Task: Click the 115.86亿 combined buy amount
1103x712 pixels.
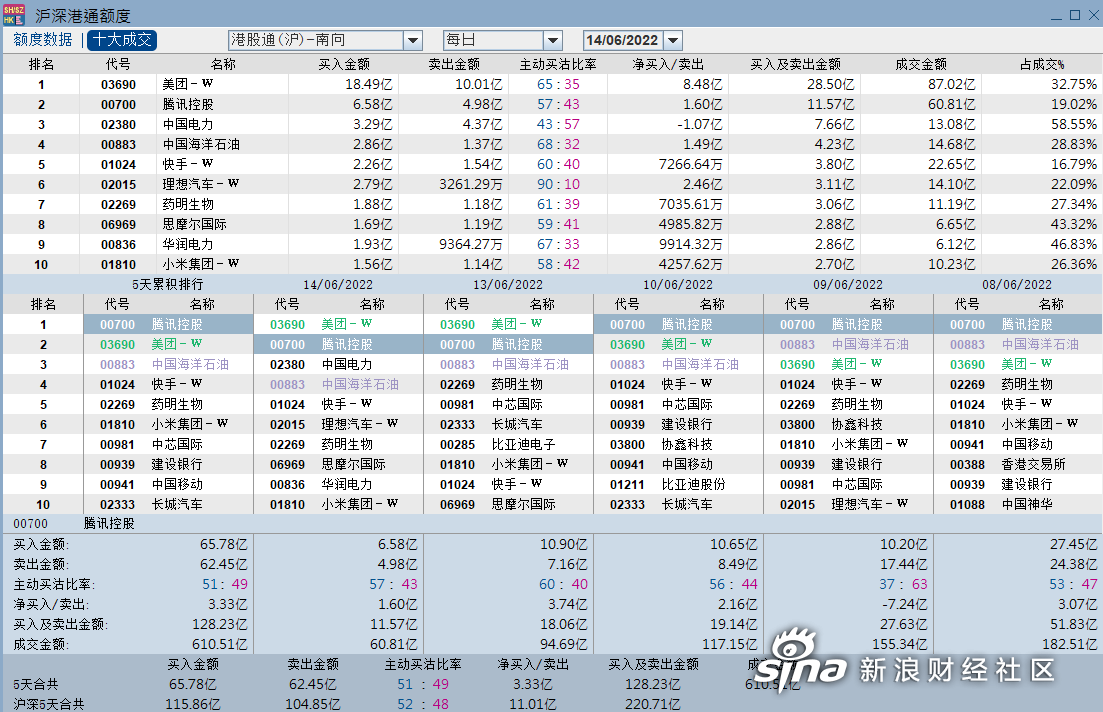Action: pyautogui.click(x=193, y=704)
